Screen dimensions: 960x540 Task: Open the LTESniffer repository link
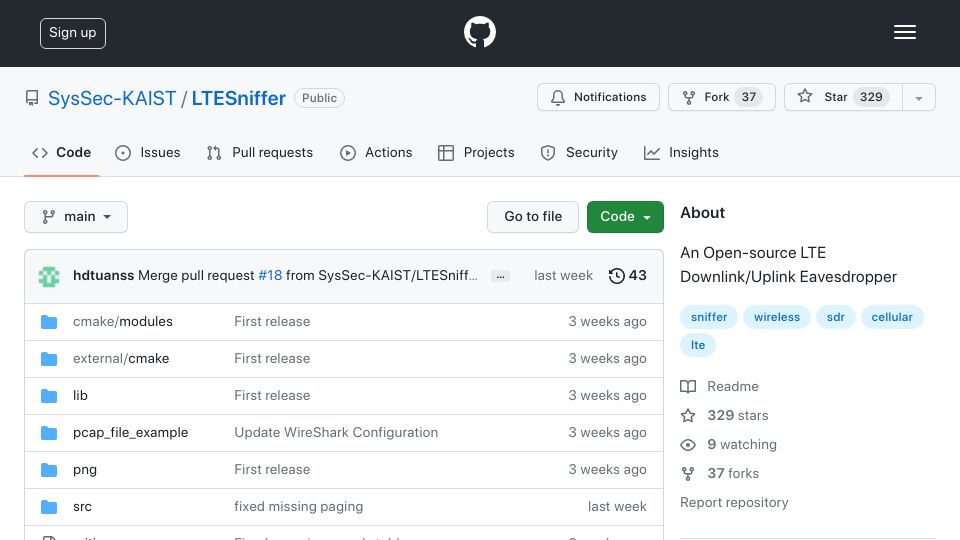pyautogui.click(x=238, y=98)
